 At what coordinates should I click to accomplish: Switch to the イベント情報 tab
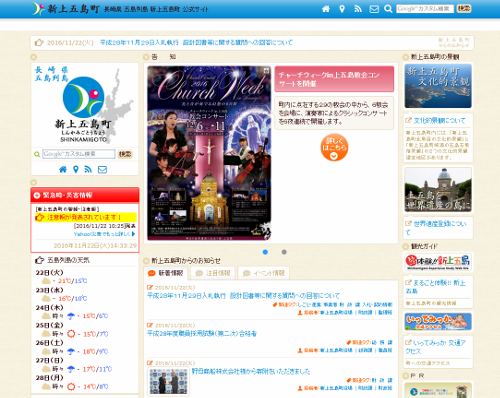click(264, 273)
